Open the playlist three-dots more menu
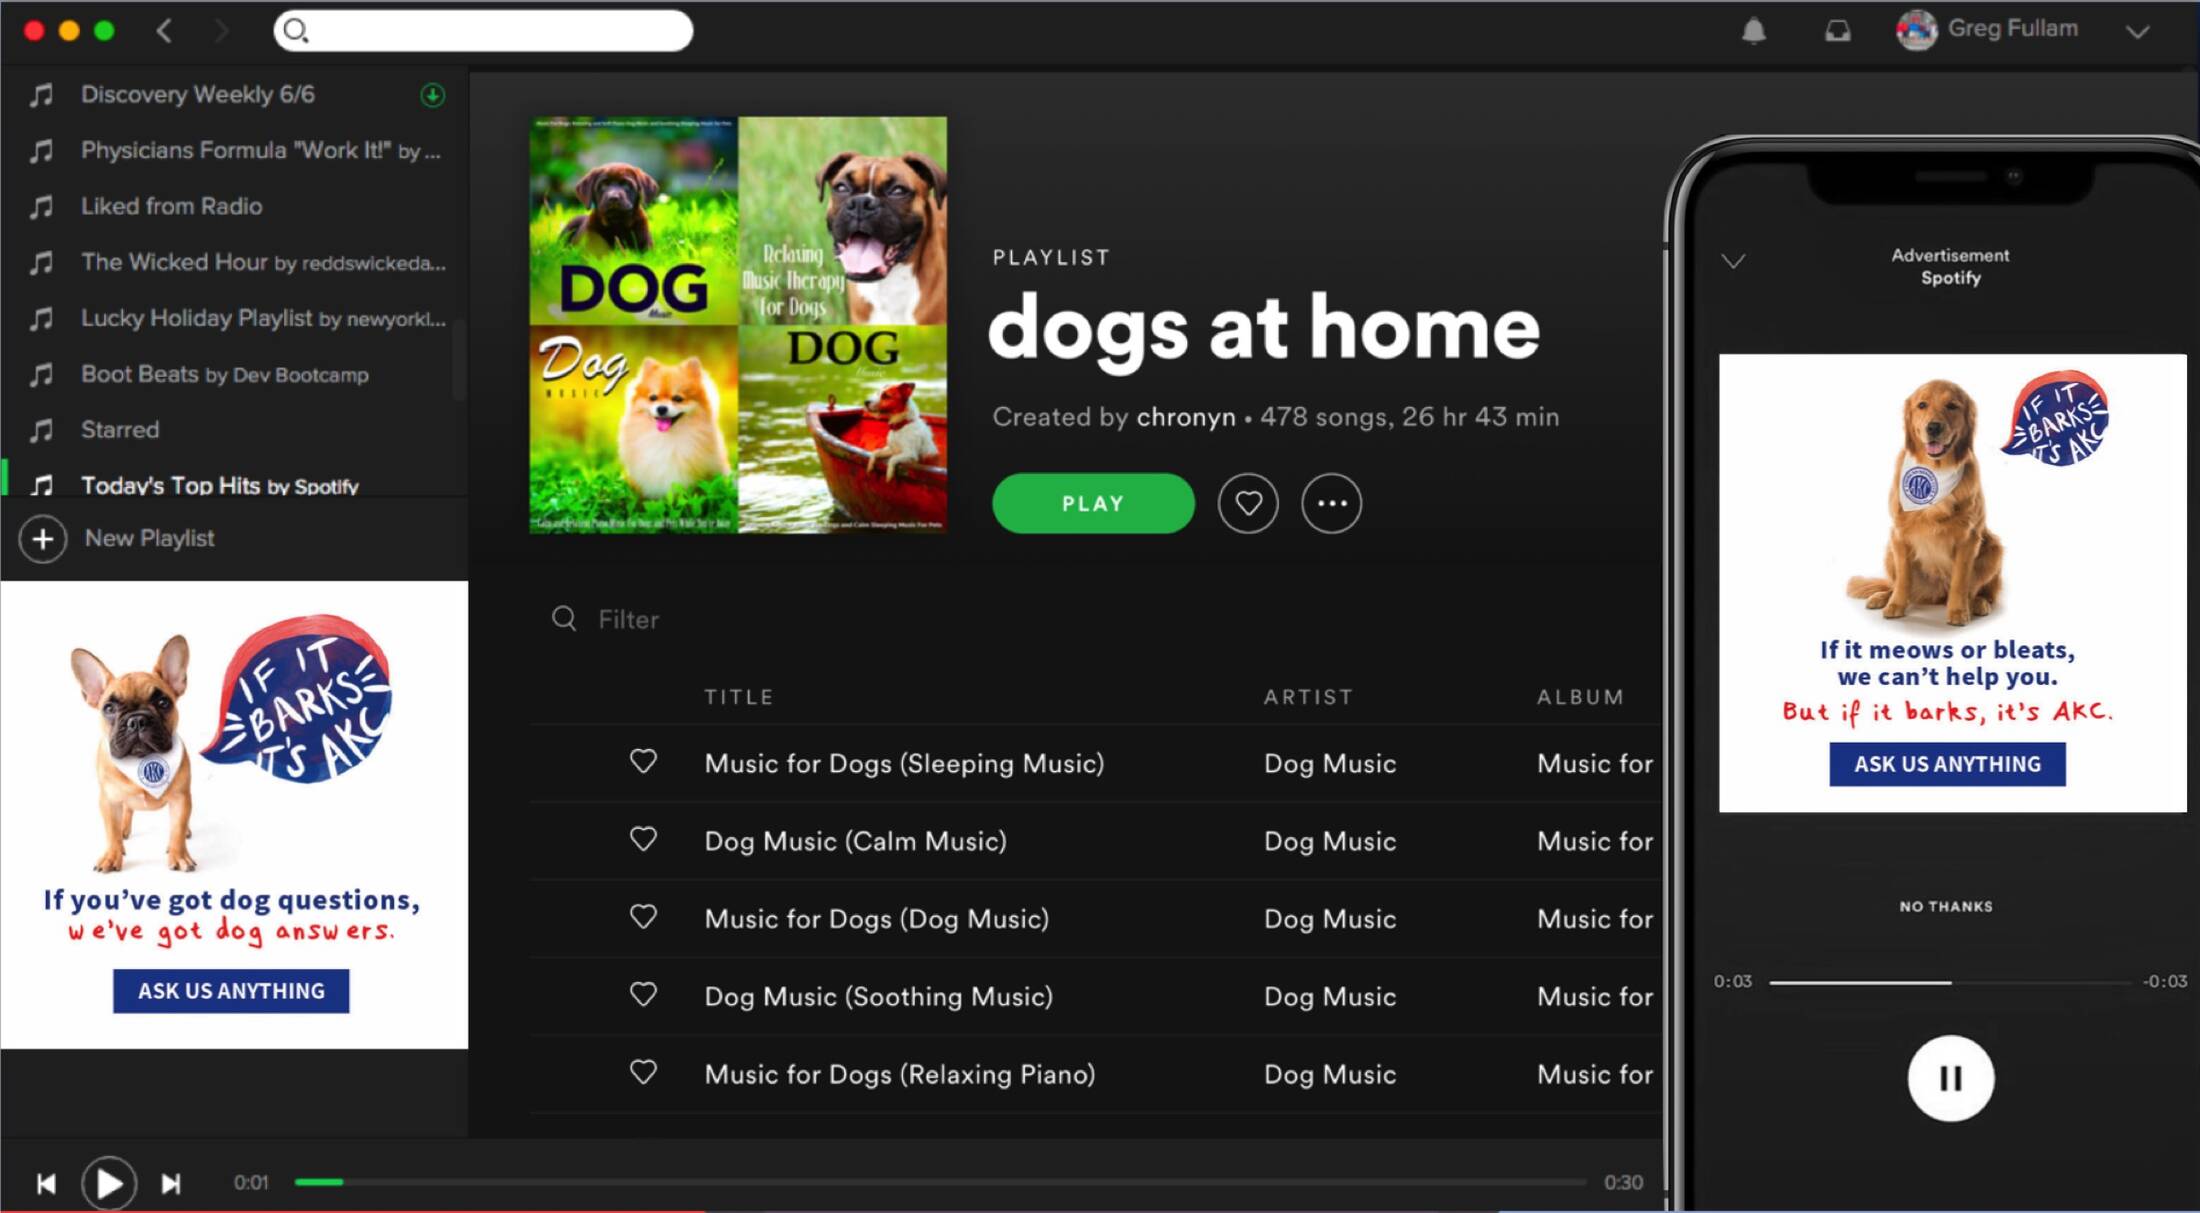The width and height of the screenshot is (2200, 1213). [1331, 503]
